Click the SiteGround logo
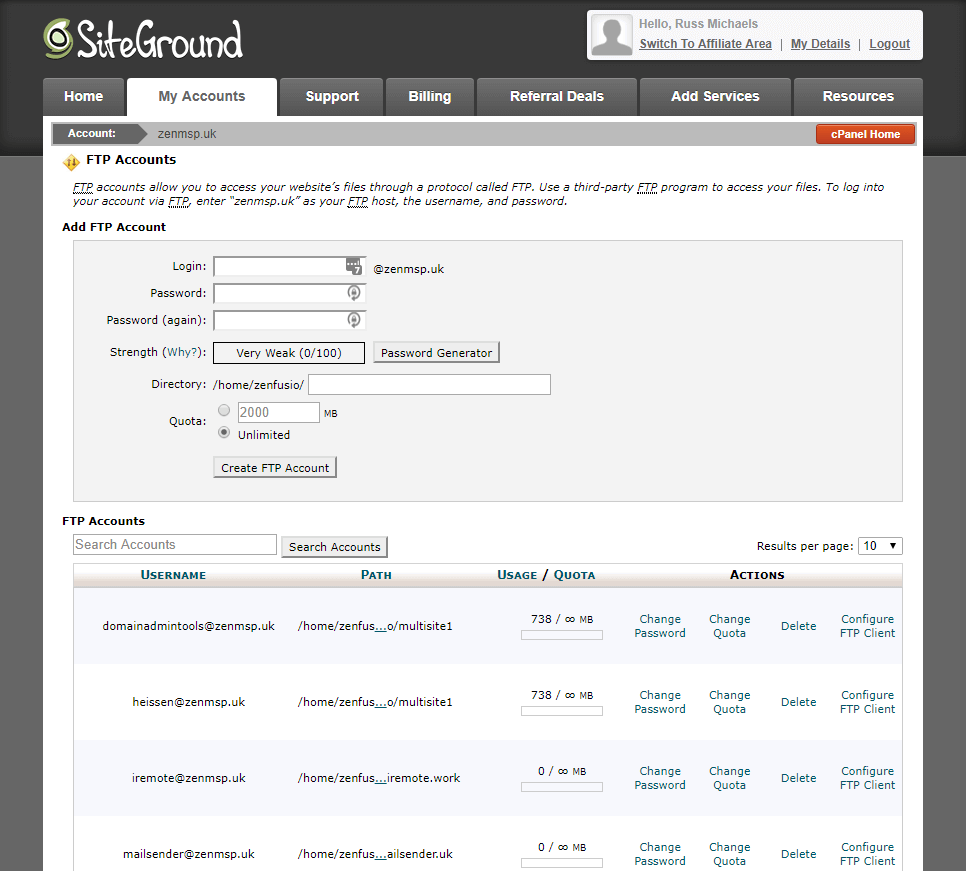The image size is (966, 871). pos(144,39)
